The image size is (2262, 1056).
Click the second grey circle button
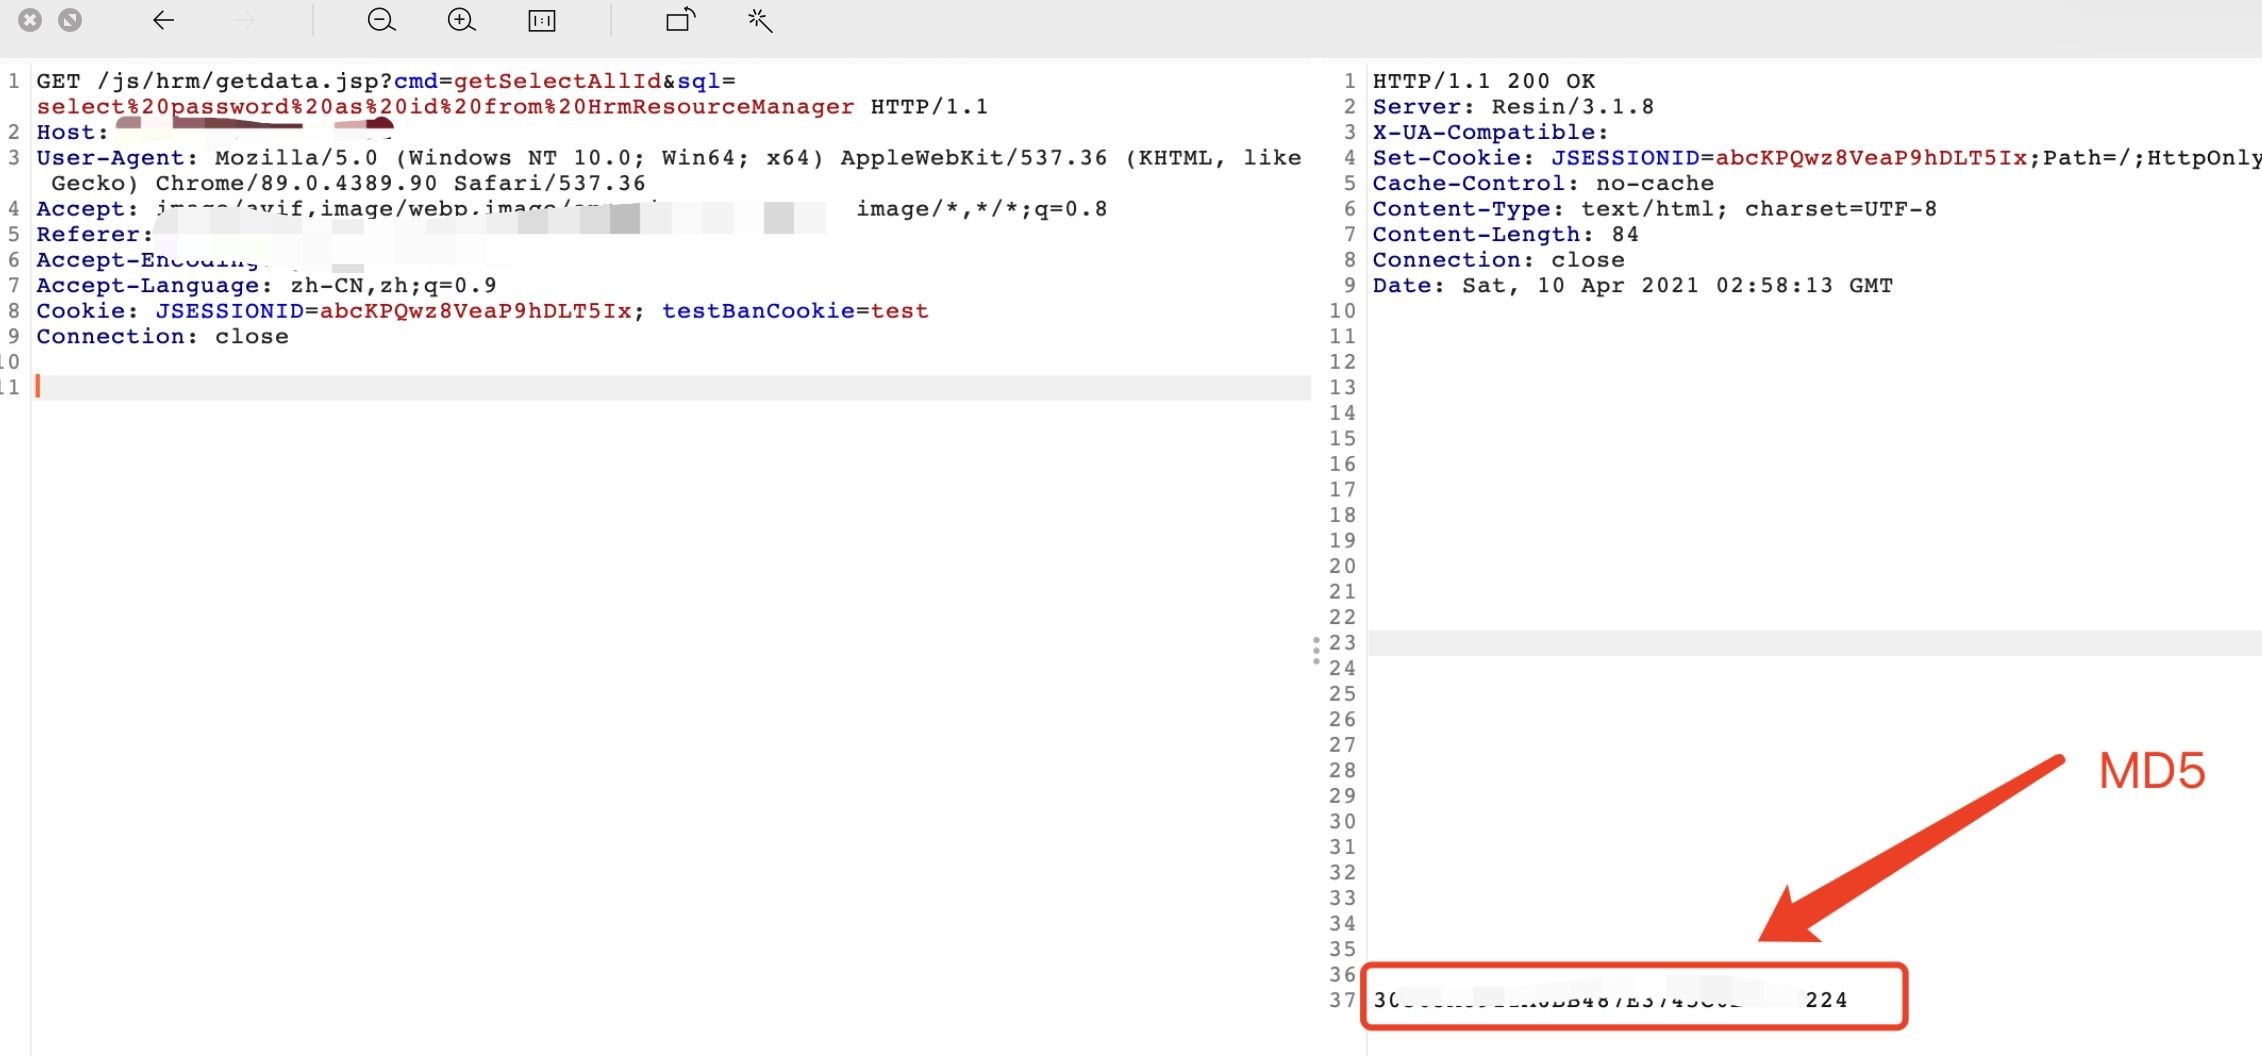tap(70, 20)
